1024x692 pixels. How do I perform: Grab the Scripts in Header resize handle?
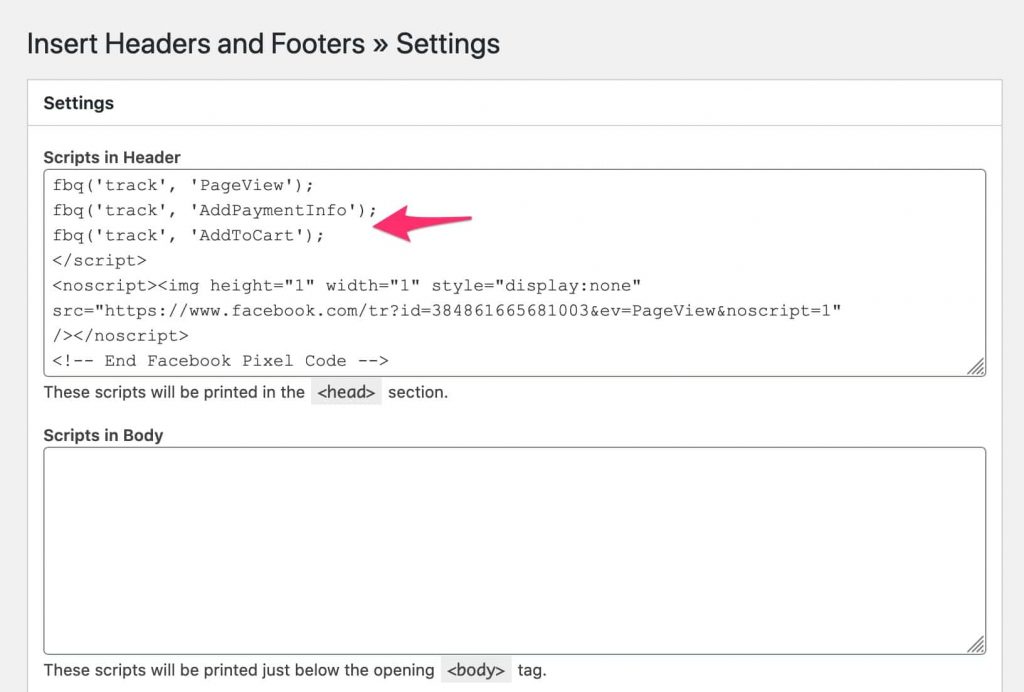click(975, 367)
